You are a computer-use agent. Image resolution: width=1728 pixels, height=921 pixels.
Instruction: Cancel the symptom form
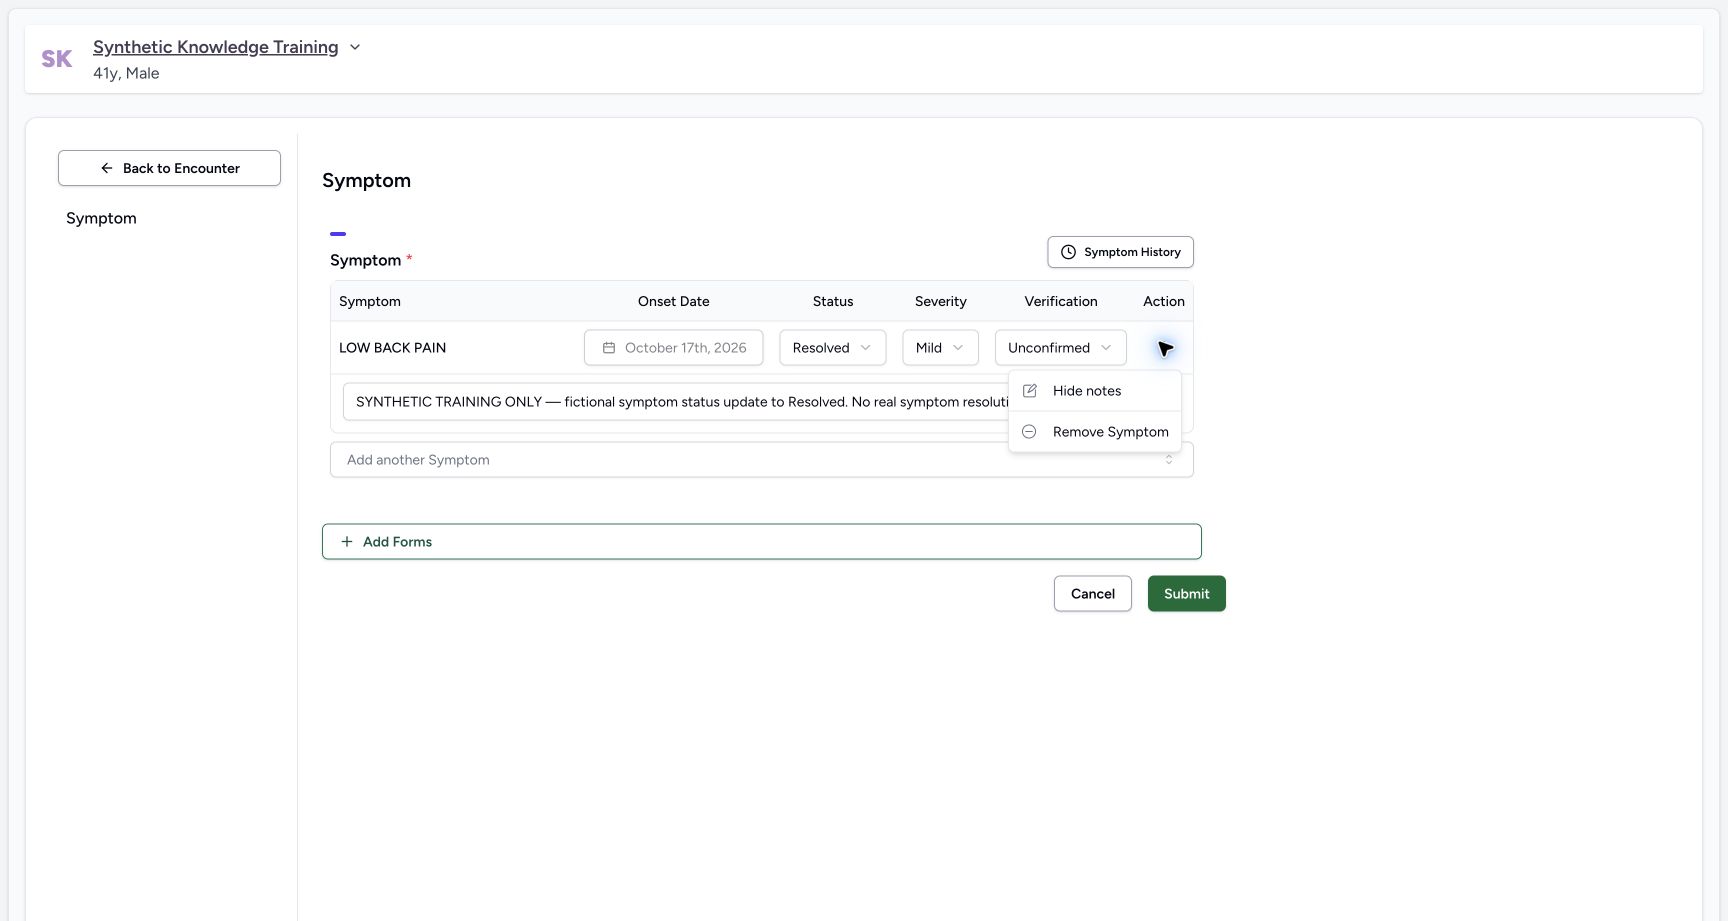coord(1092,594)
